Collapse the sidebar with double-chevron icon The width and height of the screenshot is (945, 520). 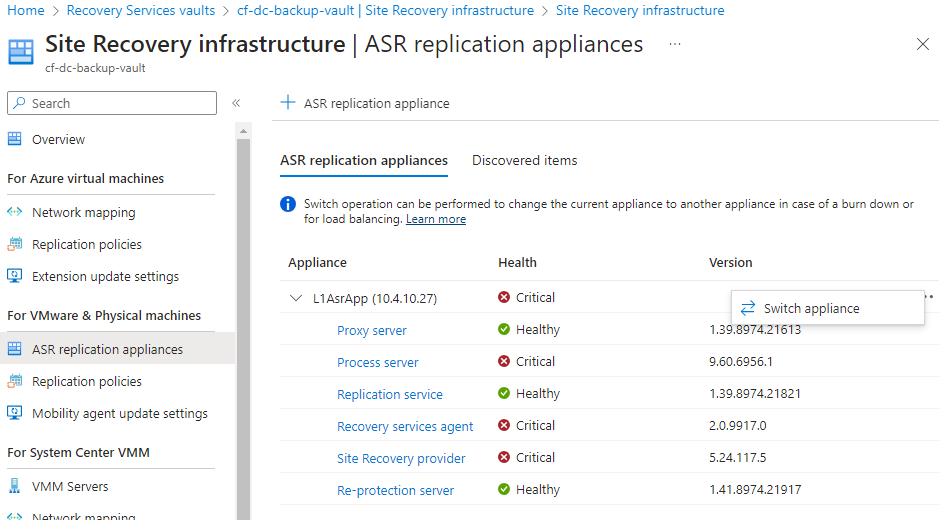pyautogui.click(x=236, y=103)
